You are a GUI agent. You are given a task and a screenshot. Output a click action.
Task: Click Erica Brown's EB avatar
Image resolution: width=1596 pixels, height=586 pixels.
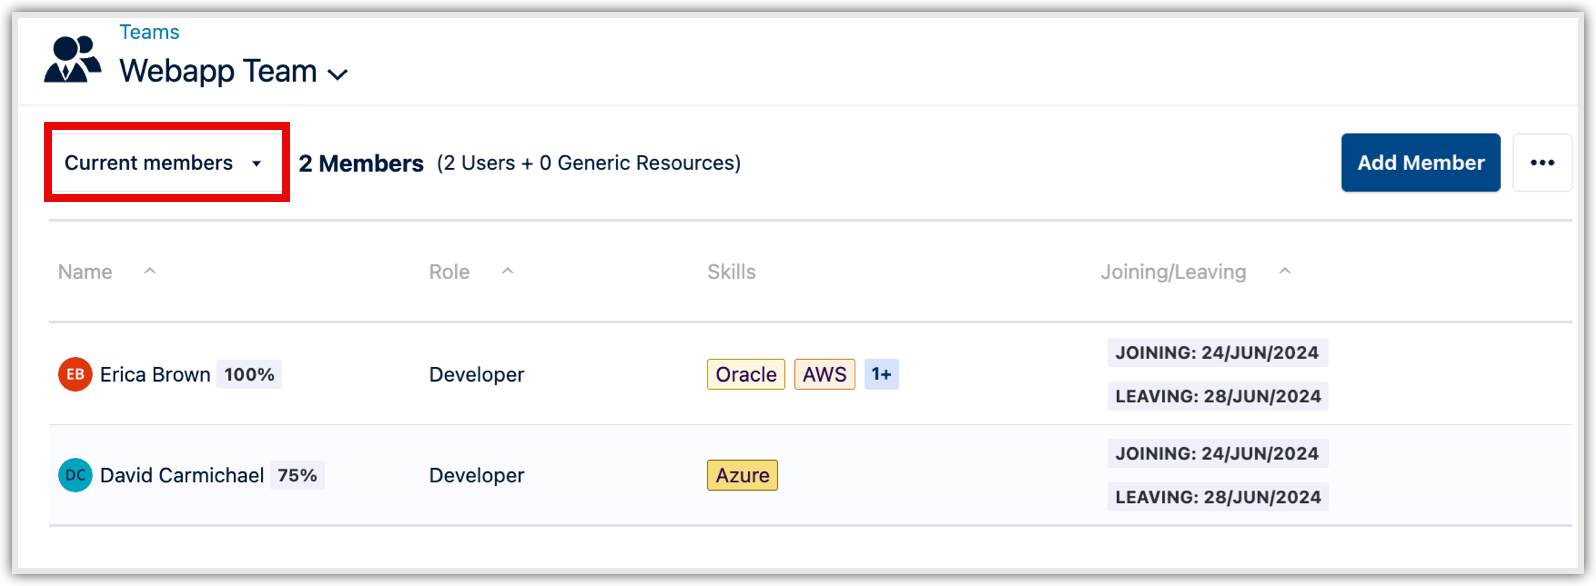tap(75, 374)
